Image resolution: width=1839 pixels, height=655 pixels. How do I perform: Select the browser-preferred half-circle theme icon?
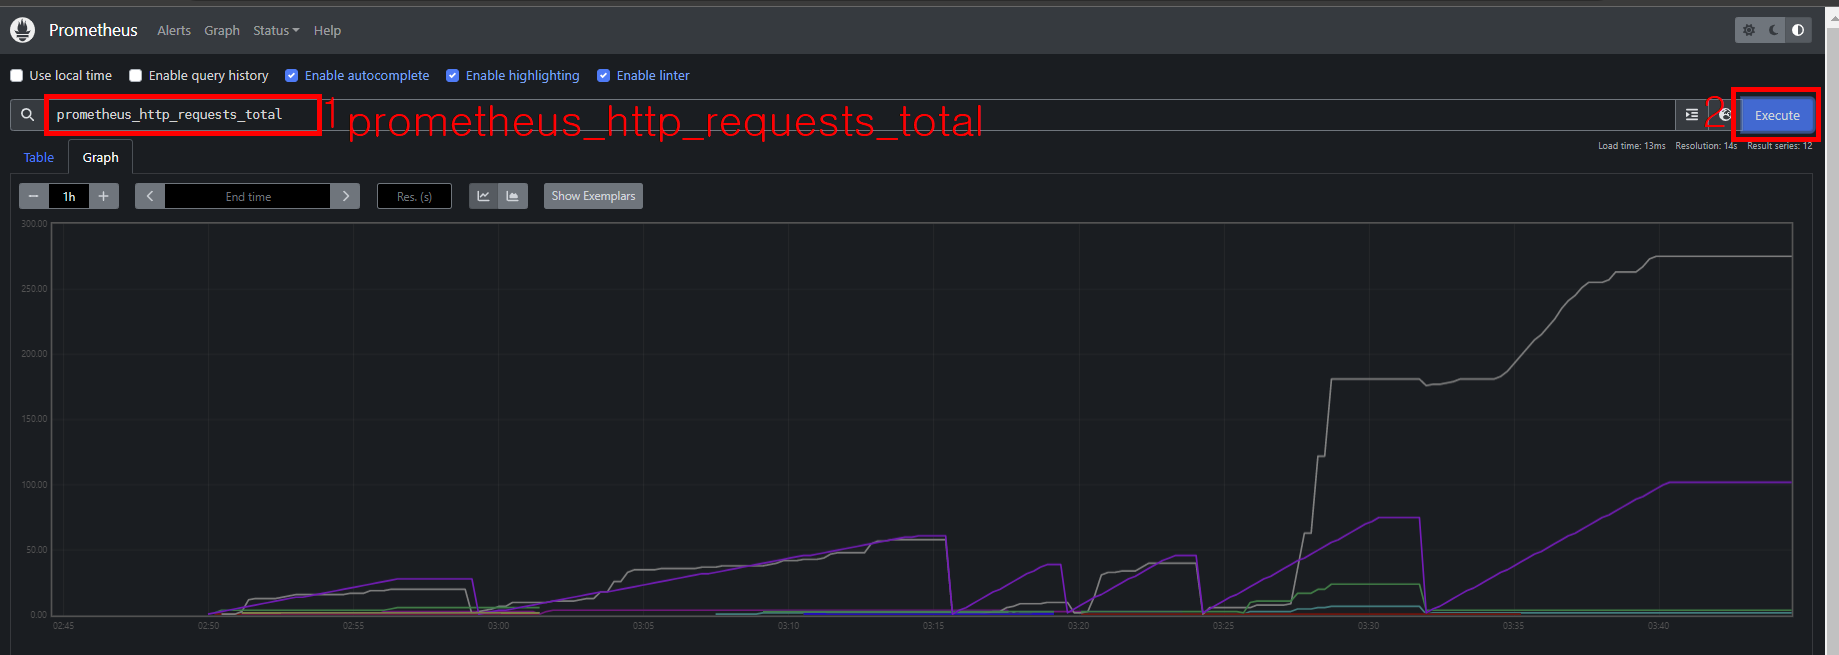click(x=1798, y=30)
